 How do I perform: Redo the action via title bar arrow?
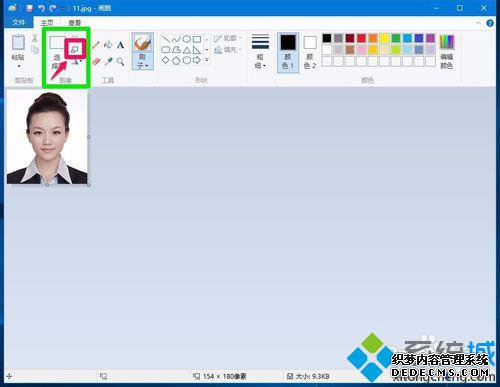point(53,8)
